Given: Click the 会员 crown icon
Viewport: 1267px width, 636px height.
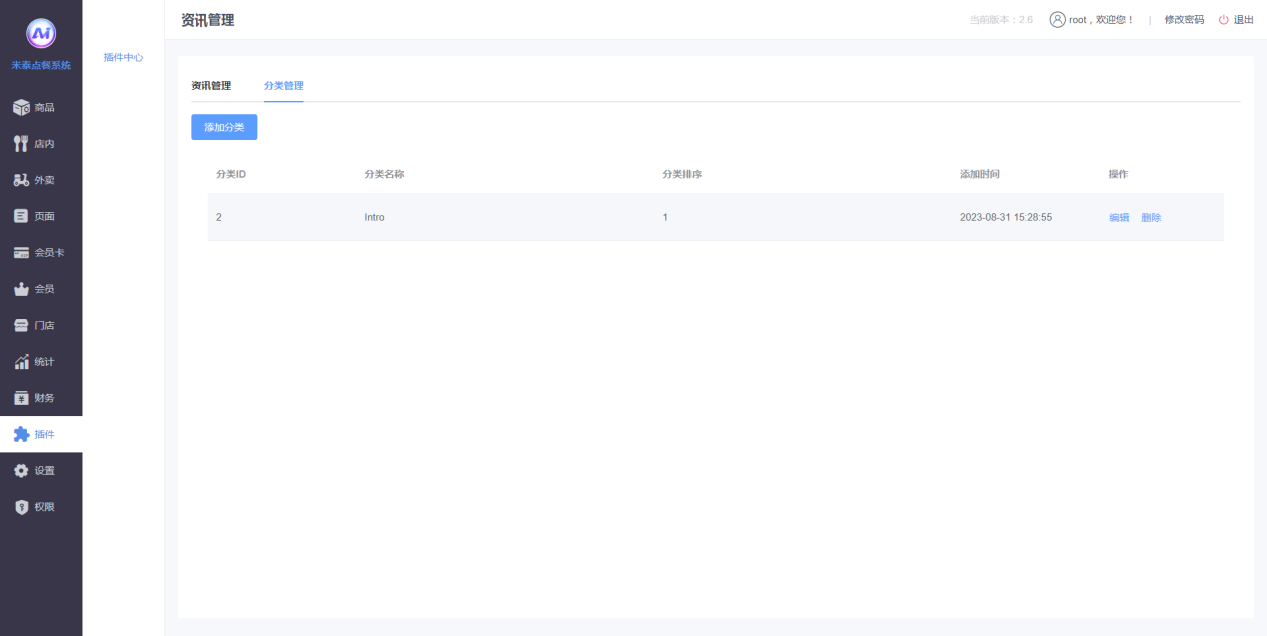Looking at the screenshot, I should 21,289.
